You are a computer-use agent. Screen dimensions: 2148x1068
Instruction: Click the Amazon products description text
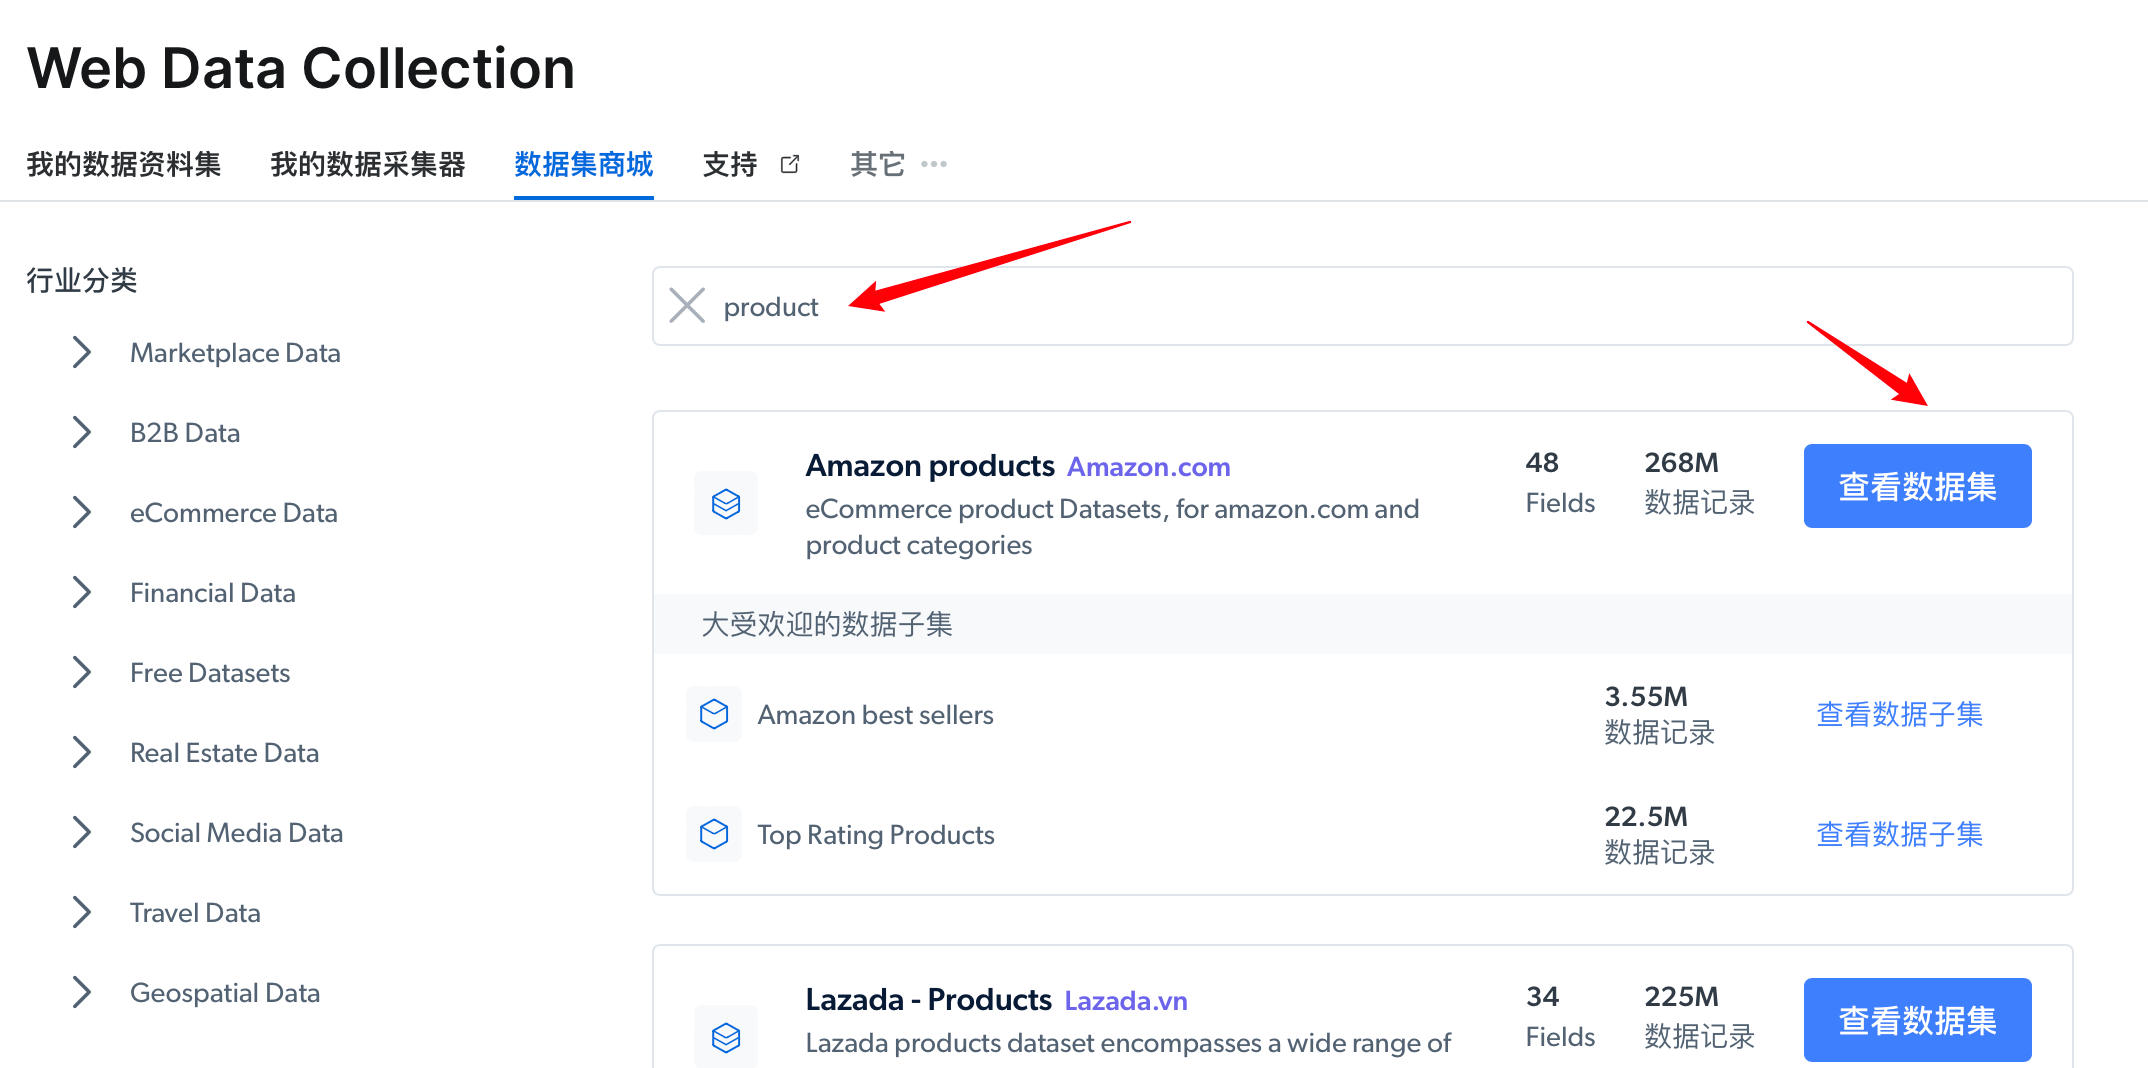[x=1112, y=527]
